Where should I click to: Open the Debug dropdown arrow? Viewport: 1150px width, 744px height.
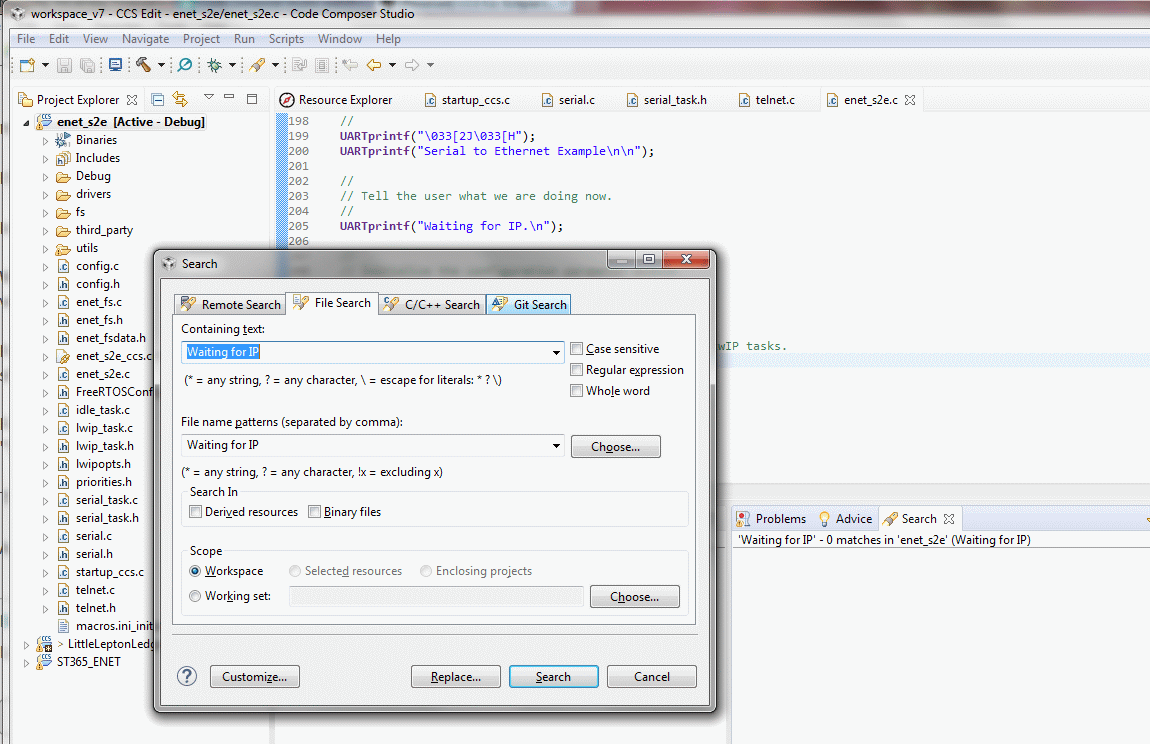(232, 65)
